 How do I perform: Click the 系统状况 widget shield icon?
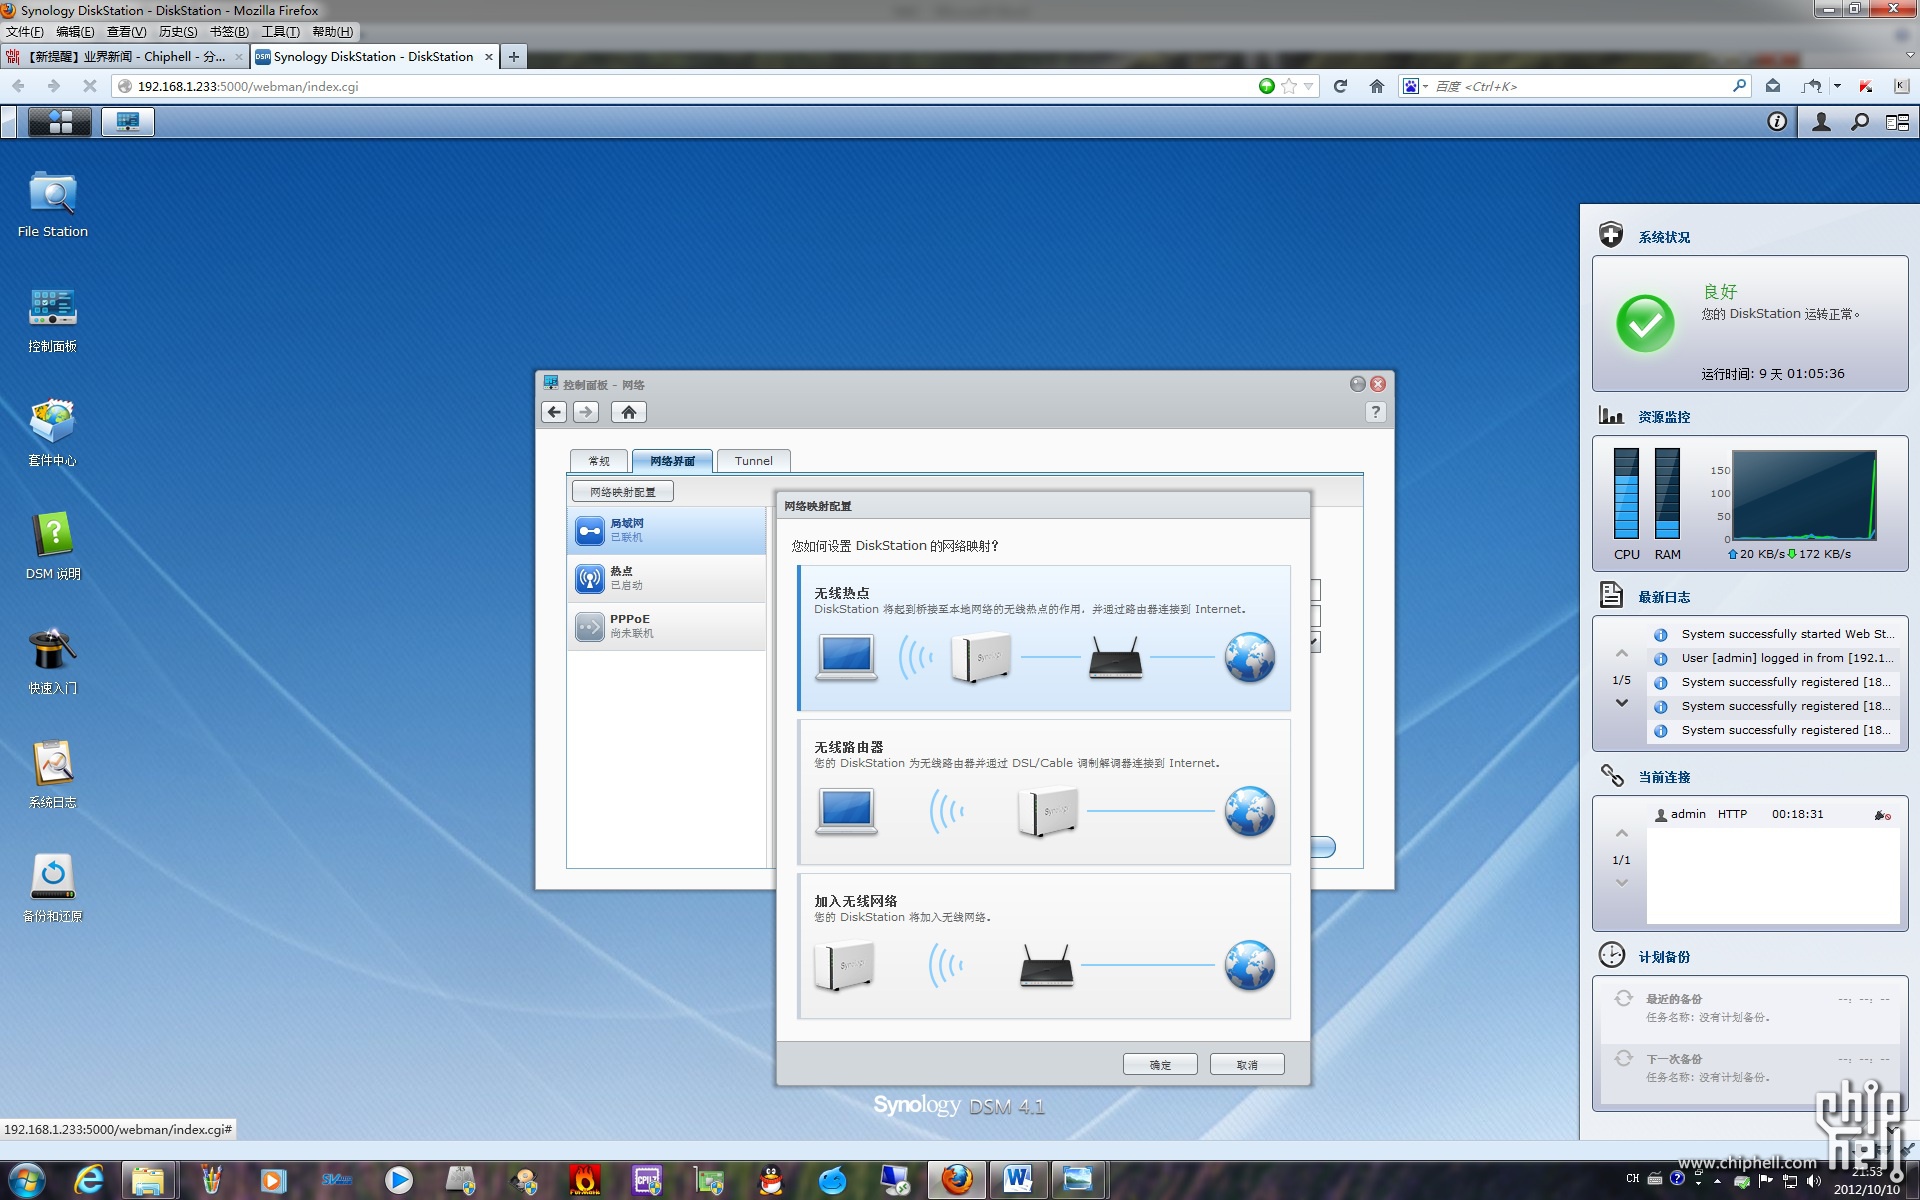click(1611, 235)
